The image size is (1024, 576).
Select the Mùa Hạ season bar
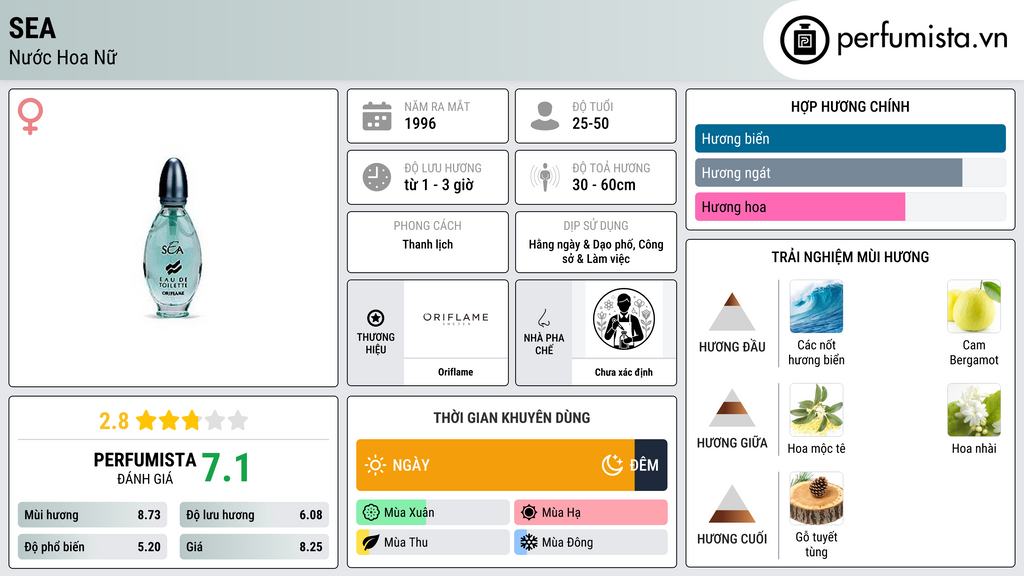(x=591, y=513)
